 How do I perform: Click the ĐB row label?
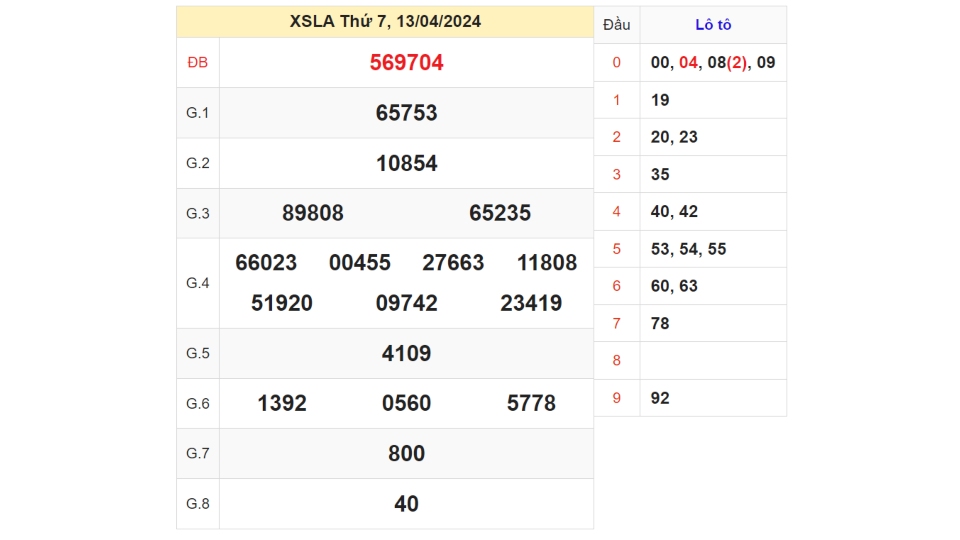(x=198, y=62)
